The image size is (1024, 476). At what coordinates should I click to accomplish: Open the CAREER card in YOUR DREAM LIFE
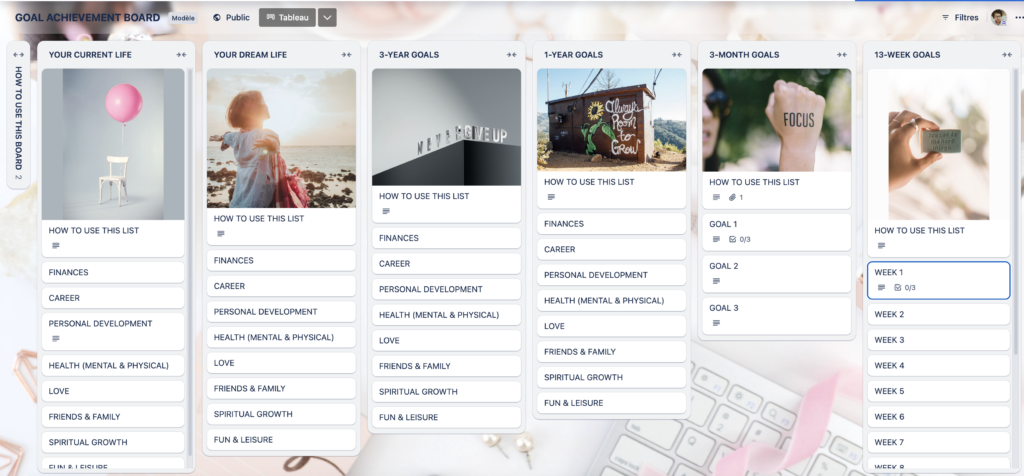pyautogui.click(x=281, y=286)
